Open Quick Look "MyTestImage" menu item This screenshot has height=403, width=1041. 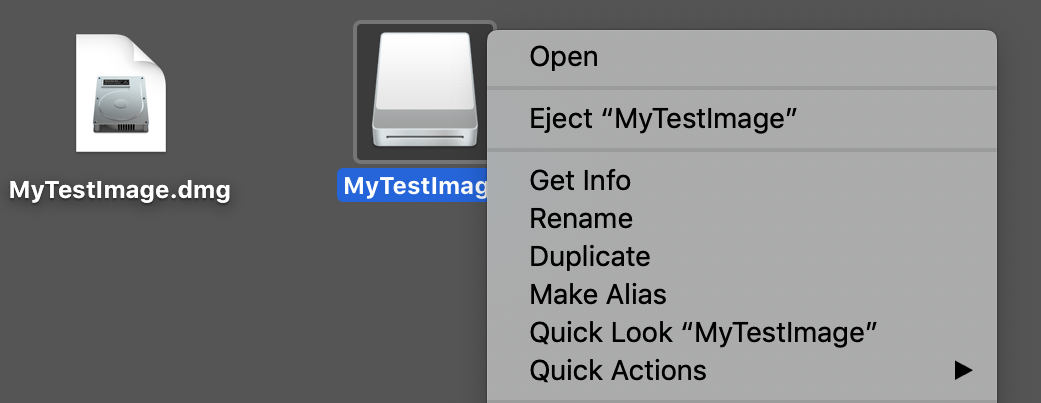point(703,333)
